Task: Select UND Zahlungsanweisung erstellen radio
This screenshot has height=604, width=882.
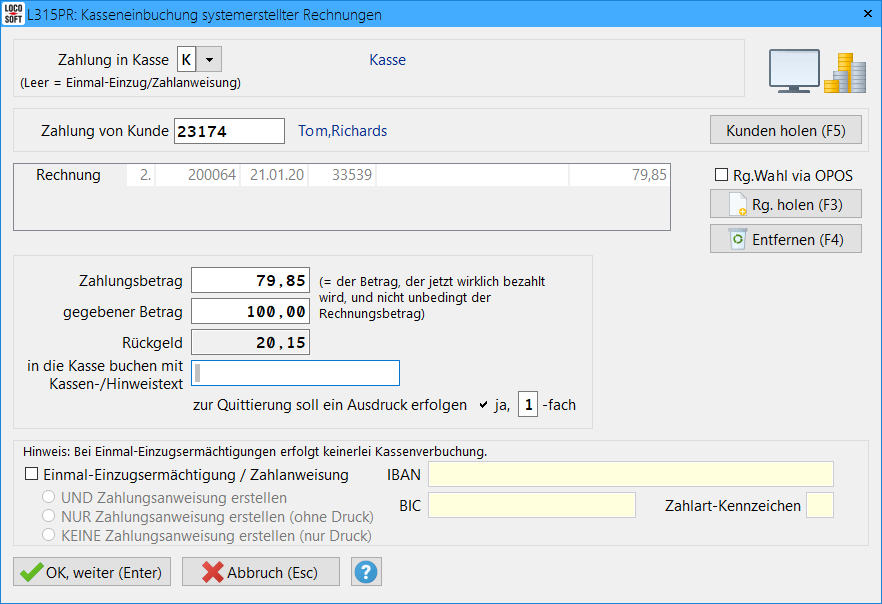Action: tap(47, 497)
